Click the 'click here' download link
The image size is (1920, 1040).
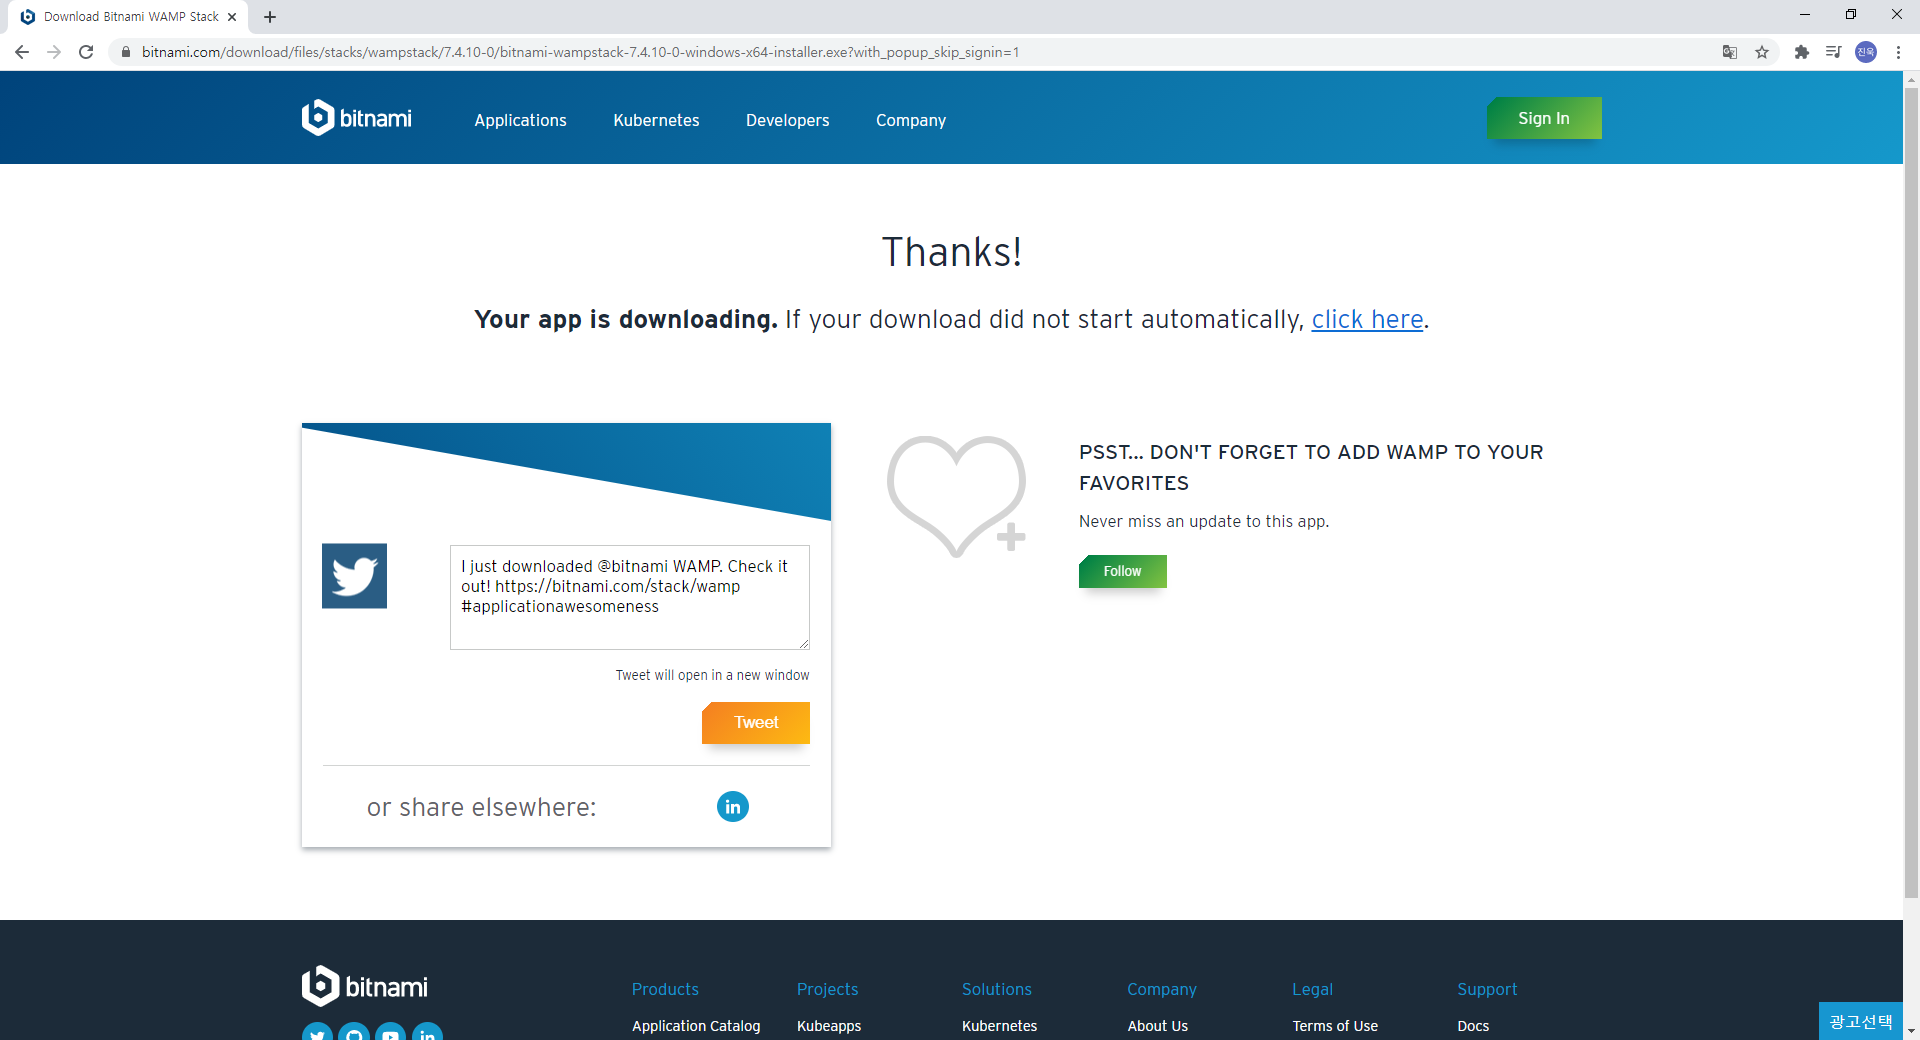pyautogui.click(x=1367, y=319)
